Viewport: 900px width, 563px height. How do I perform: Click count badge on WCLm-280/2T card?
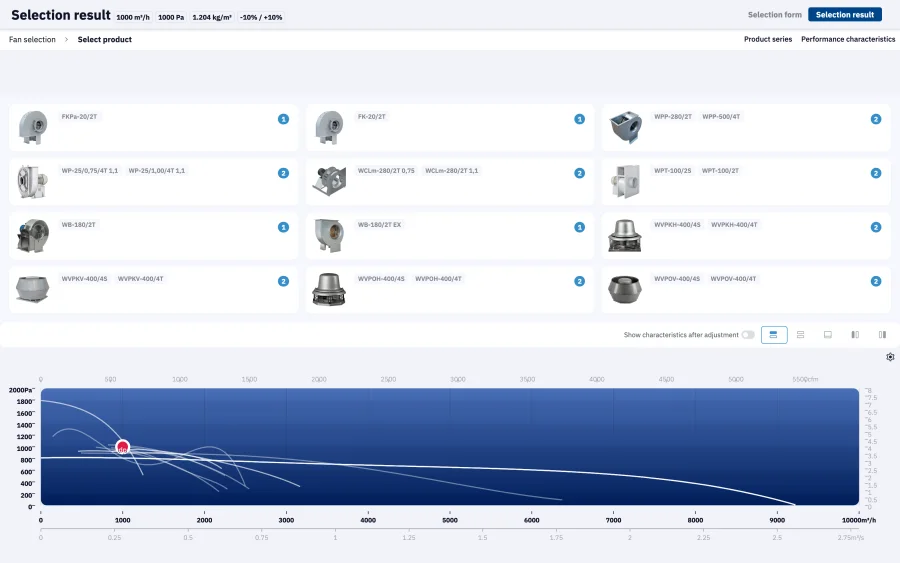click(580, 173)
